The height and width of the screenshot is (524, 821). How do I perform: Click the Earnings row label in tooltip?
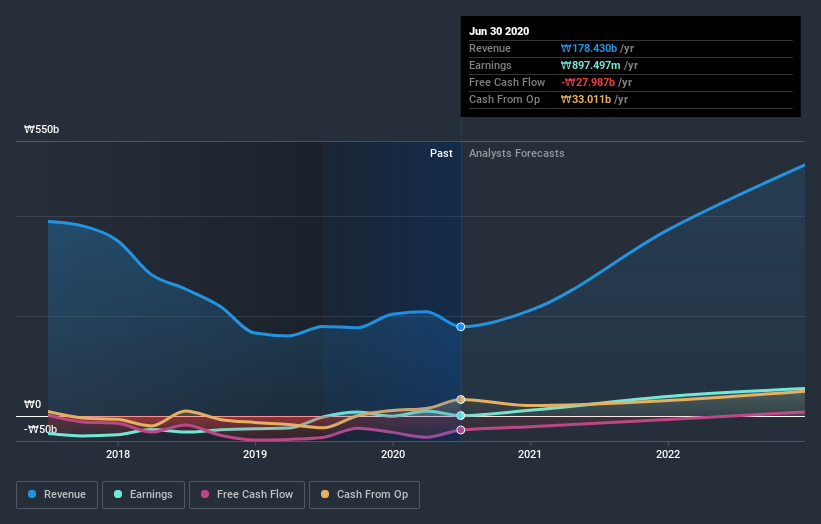click(490, 65)
